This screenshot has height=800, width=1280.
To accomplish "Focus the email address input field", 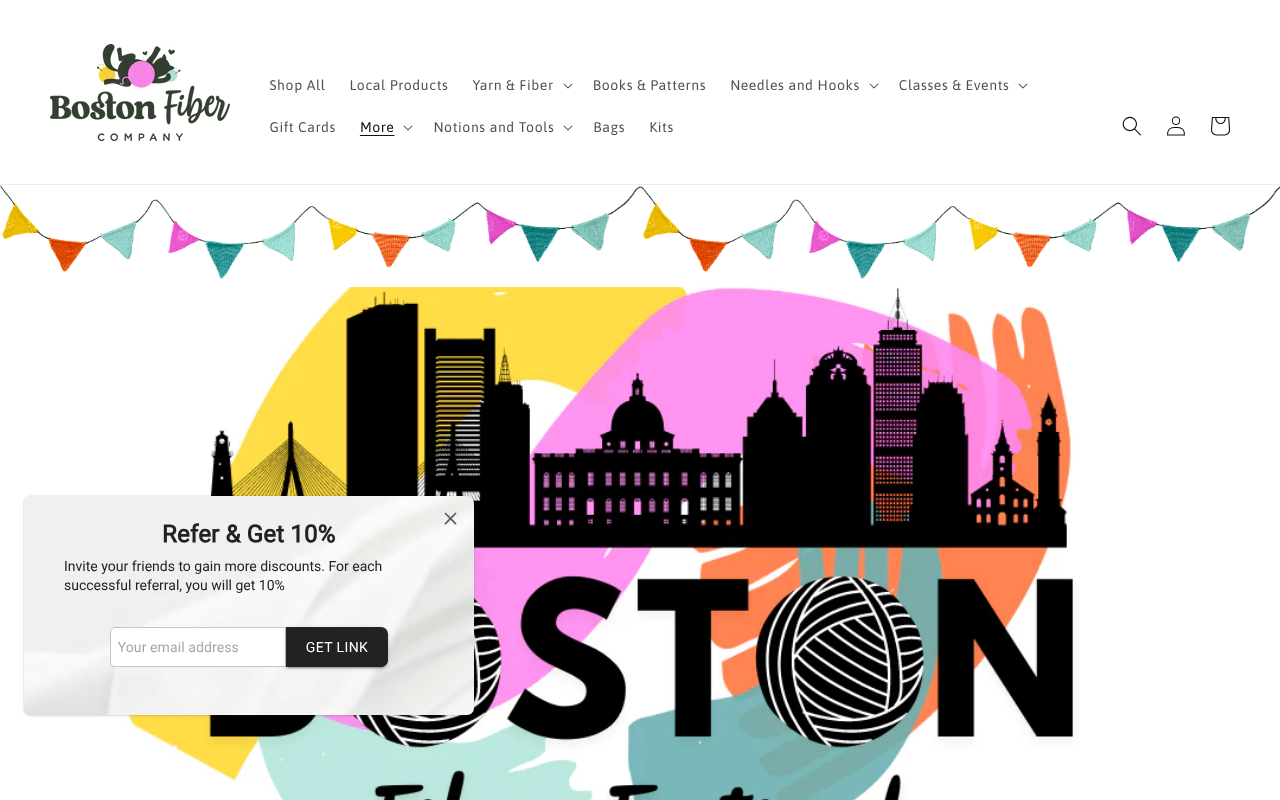I will (198, 647).
